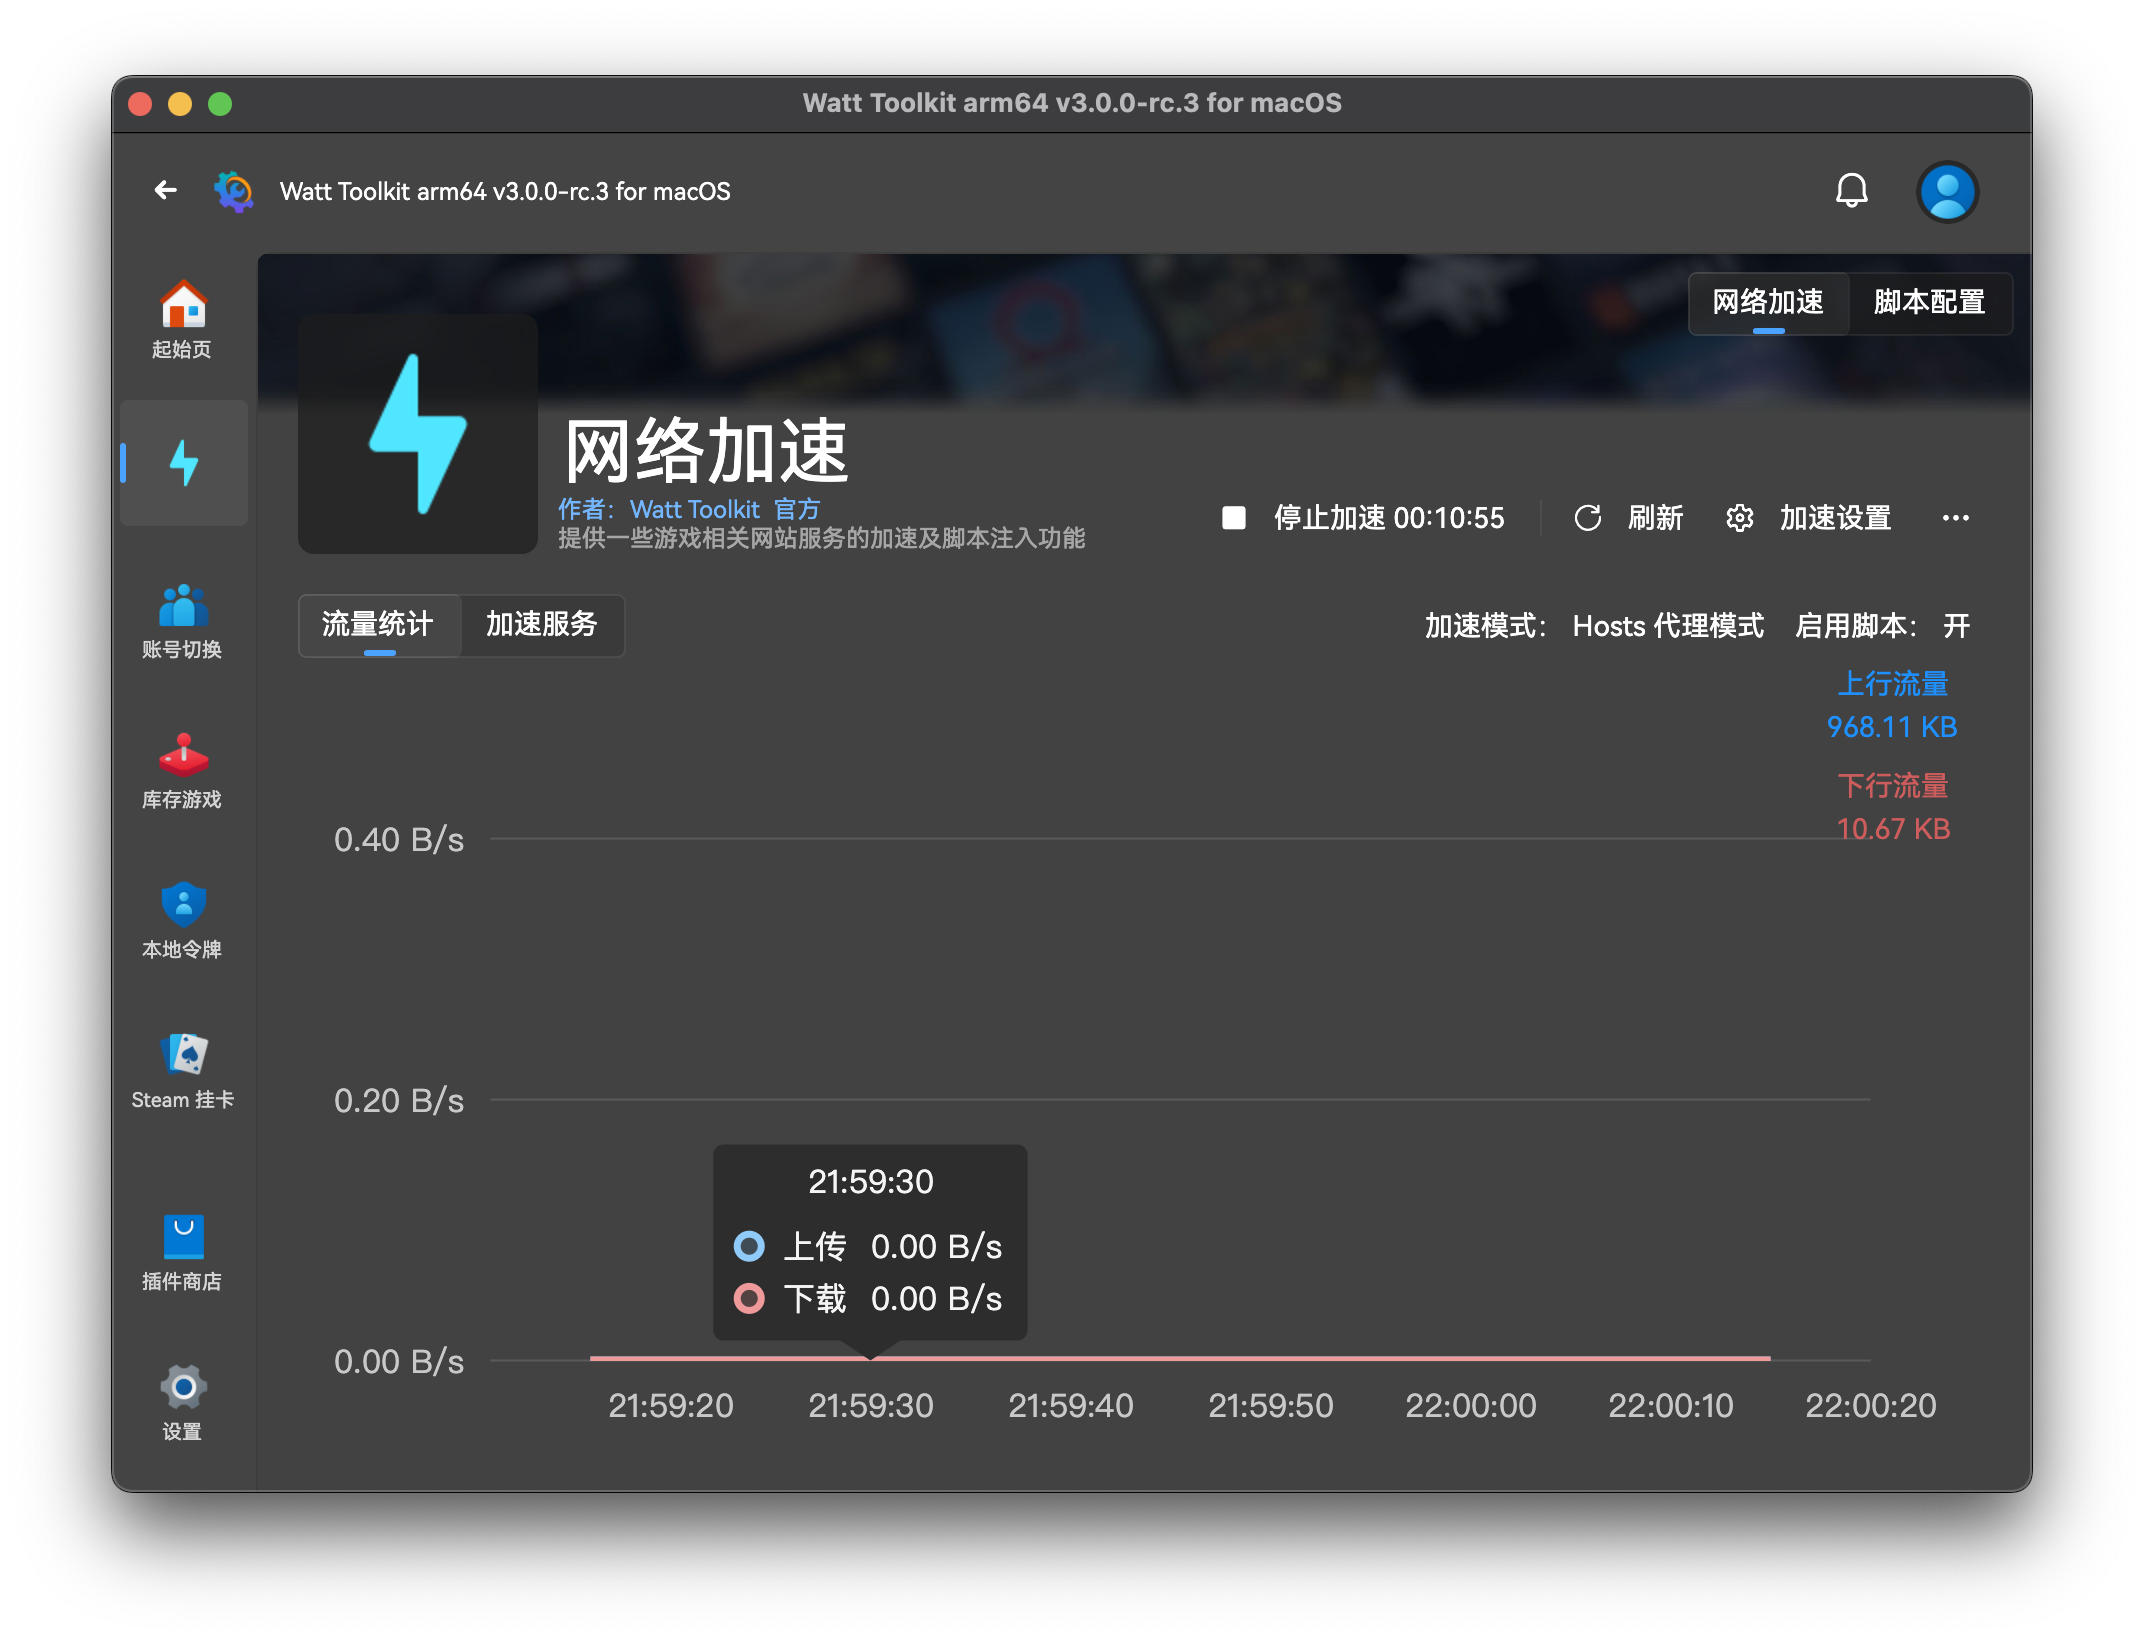This screenshot has height=1640, width=2144.
Task: Open the user avatar profile
Action: (x=1946, y=191)
